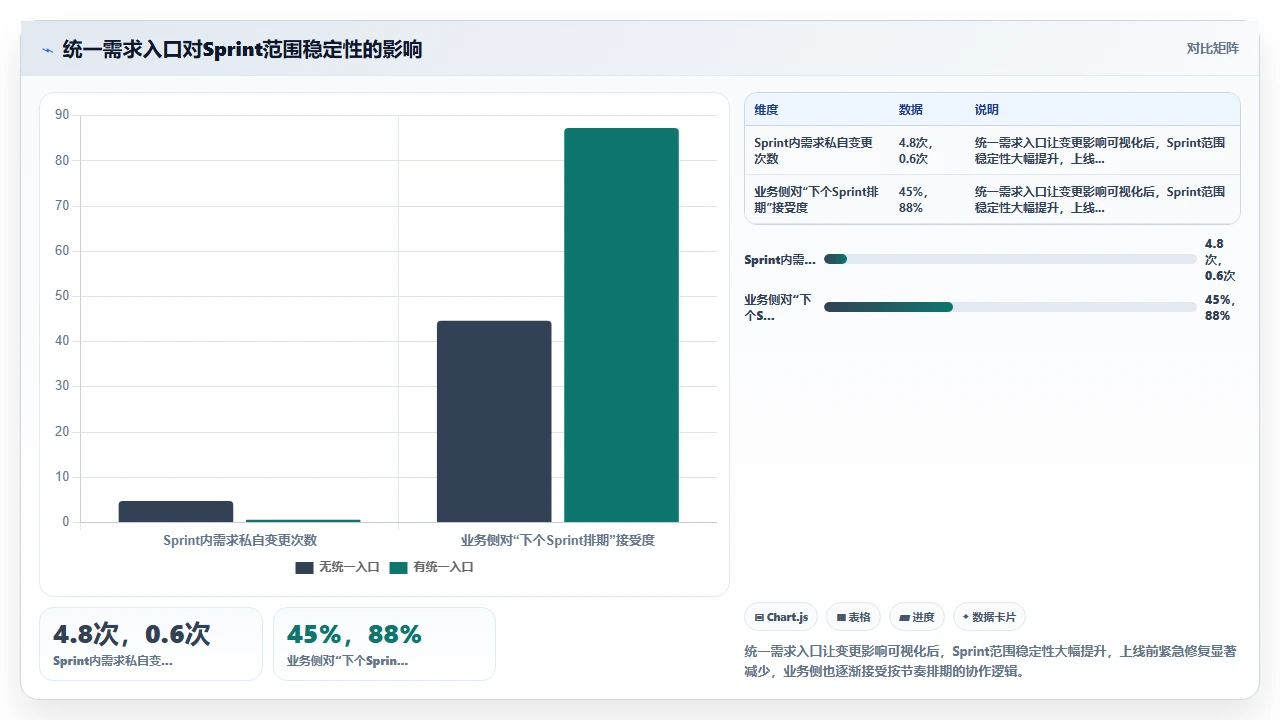Click the 说明 text in the 业务侧 row
This screenshot has width=1280, height=720.
(1100, 200)
